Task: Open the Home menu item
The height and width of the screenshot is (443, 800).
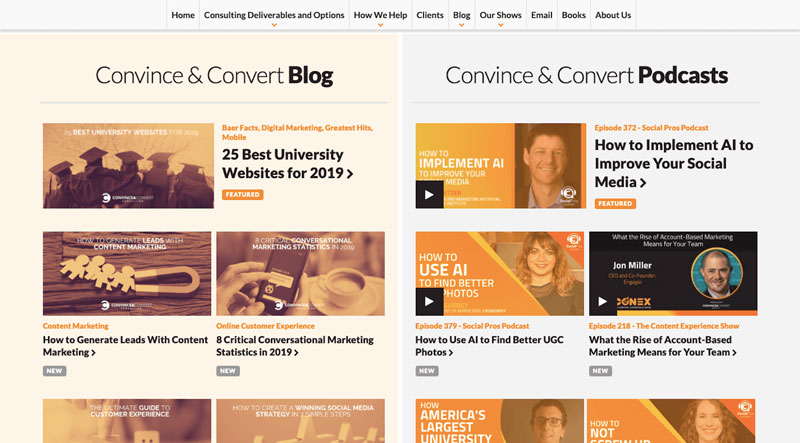Action: click(x=183, y=15)
